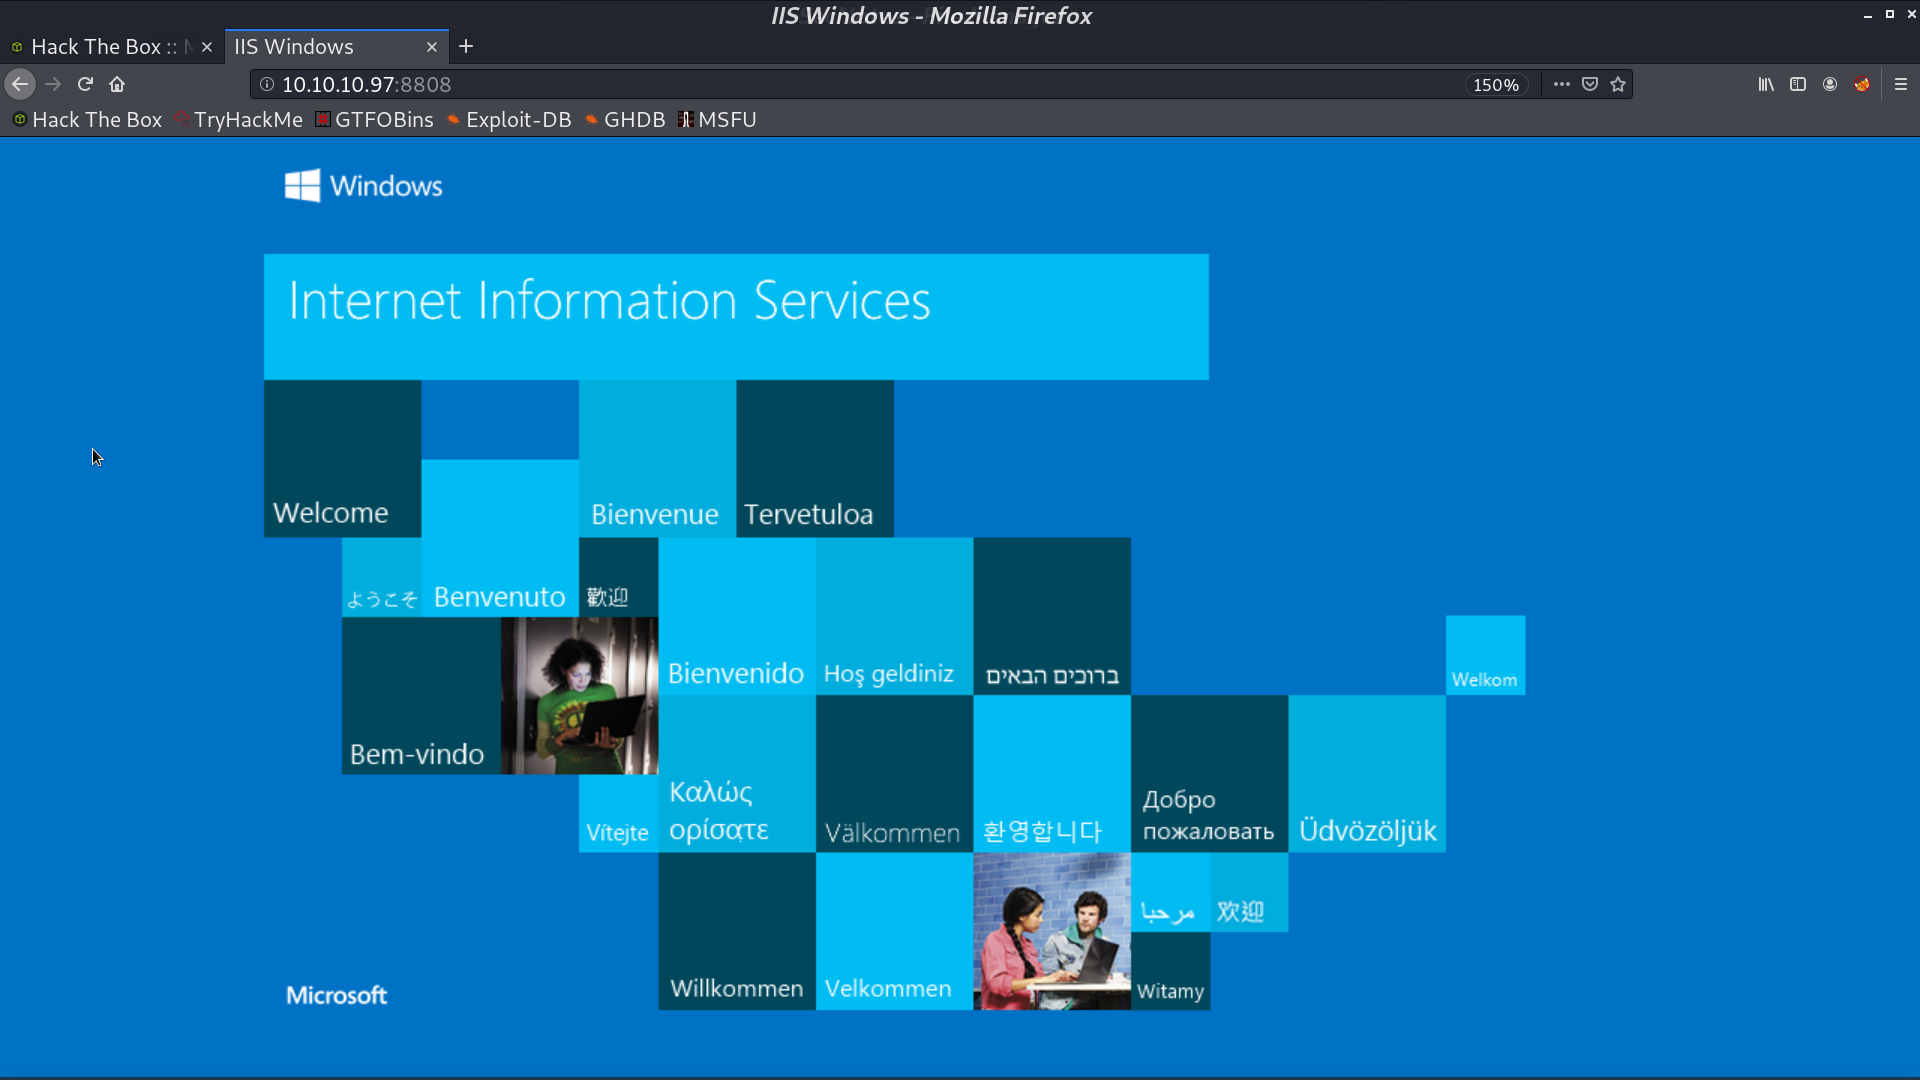Image resolution: width=1920 pixels, height=1080 pixels.
Task: Click the Bem-vindo tile
Action: click(x=421, y=695)
